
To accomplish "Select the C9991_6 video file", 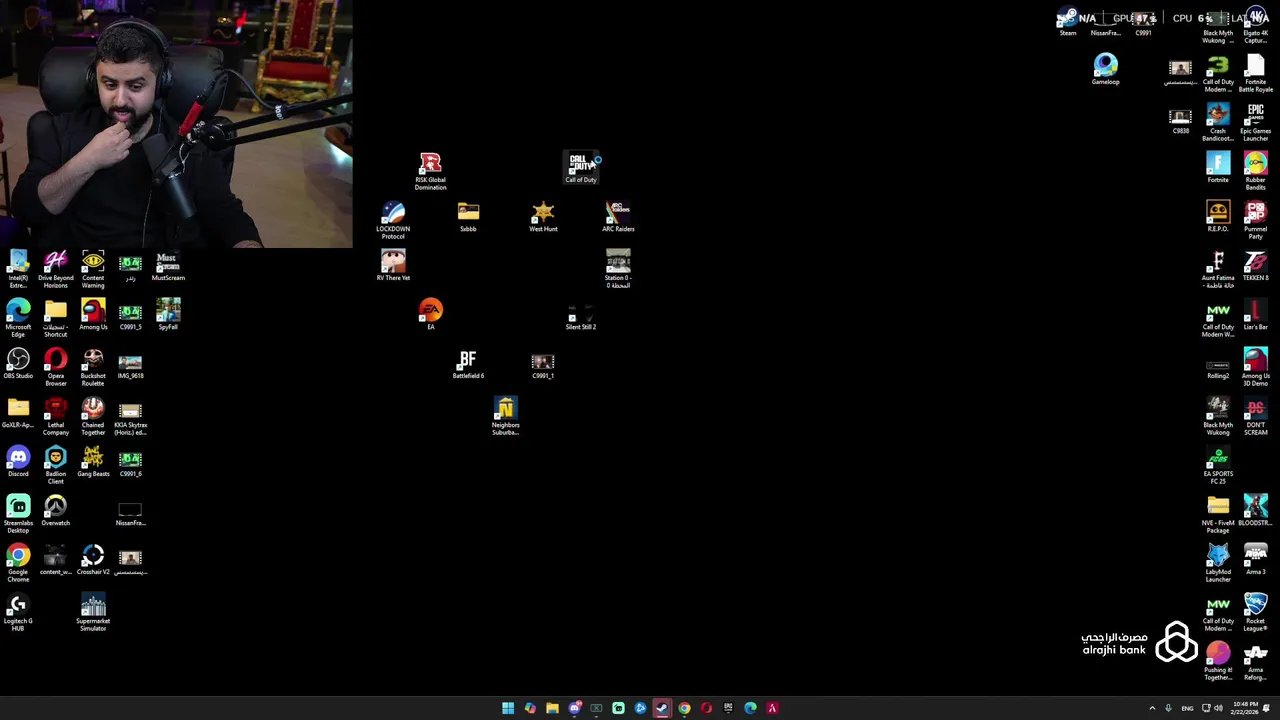I will pyautogui.click(x=130, y=462).
